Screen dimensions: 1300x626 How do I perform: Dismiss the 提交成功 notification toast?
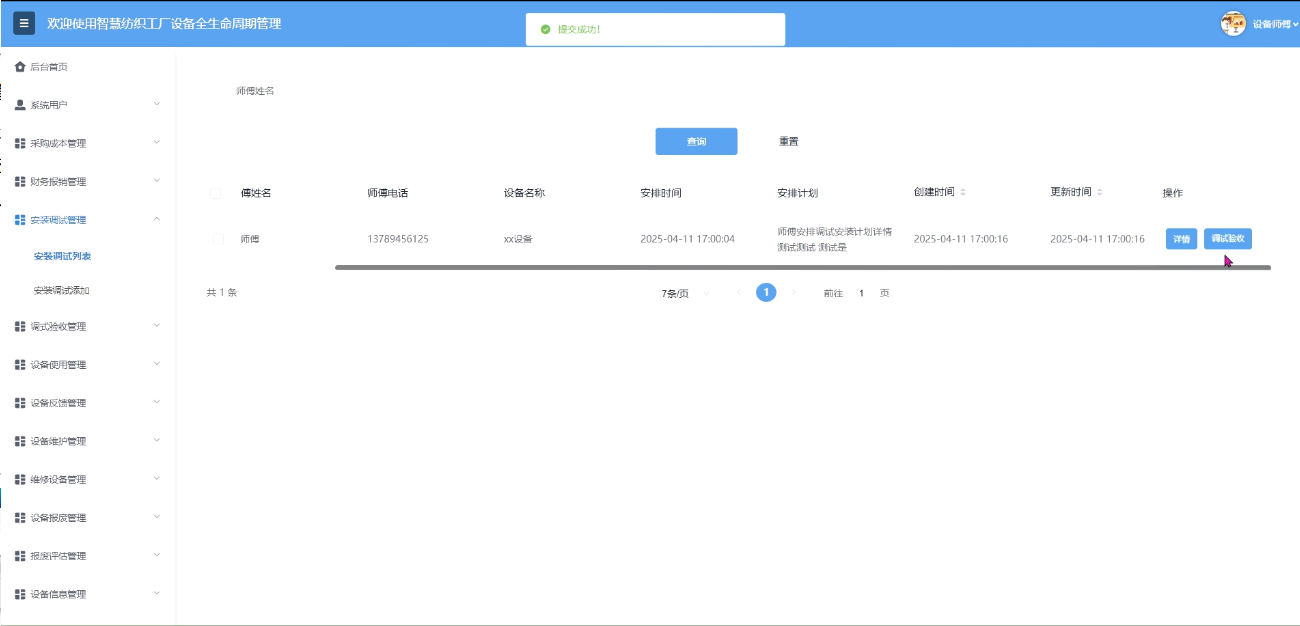[655, 29]
